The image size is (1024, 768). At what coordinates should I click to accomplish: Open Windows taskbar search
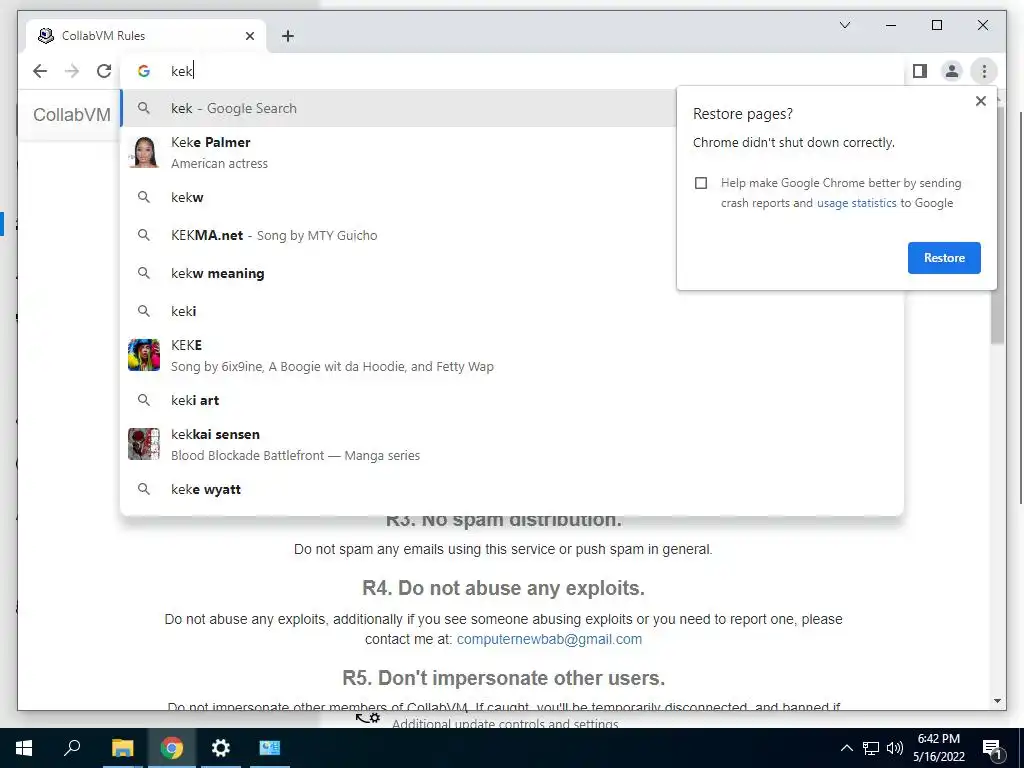pyautogui.click(x=72, y=748)
